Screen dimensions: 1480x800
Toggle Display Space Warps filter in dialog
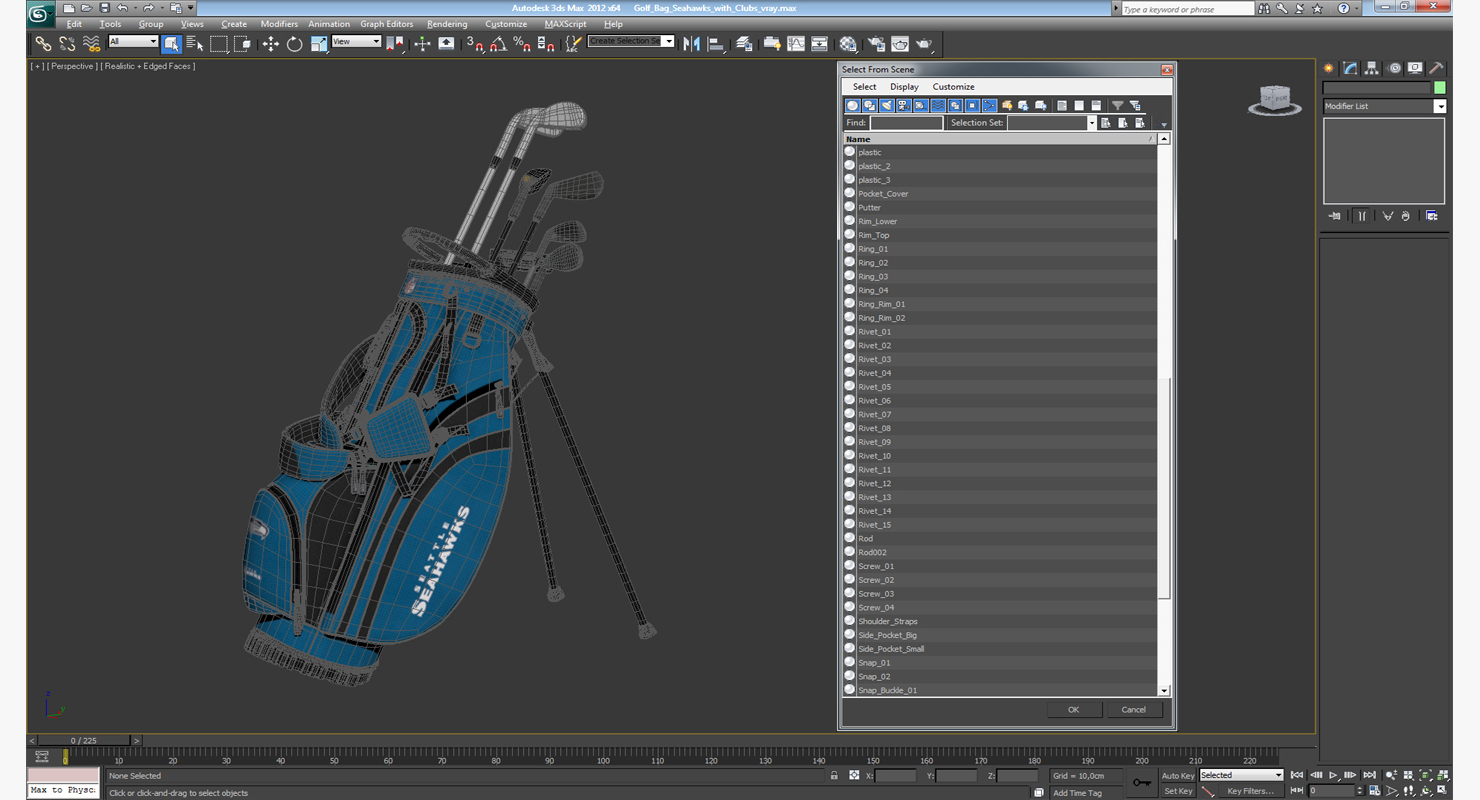tap(938, 105)
